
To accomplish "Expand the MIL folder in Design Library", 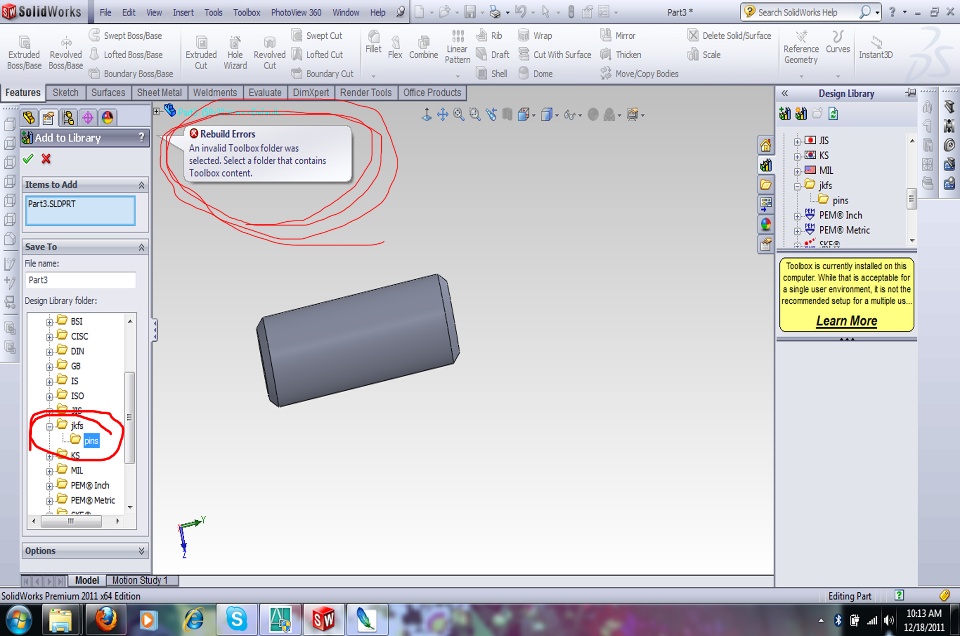I will coord(798,171).
